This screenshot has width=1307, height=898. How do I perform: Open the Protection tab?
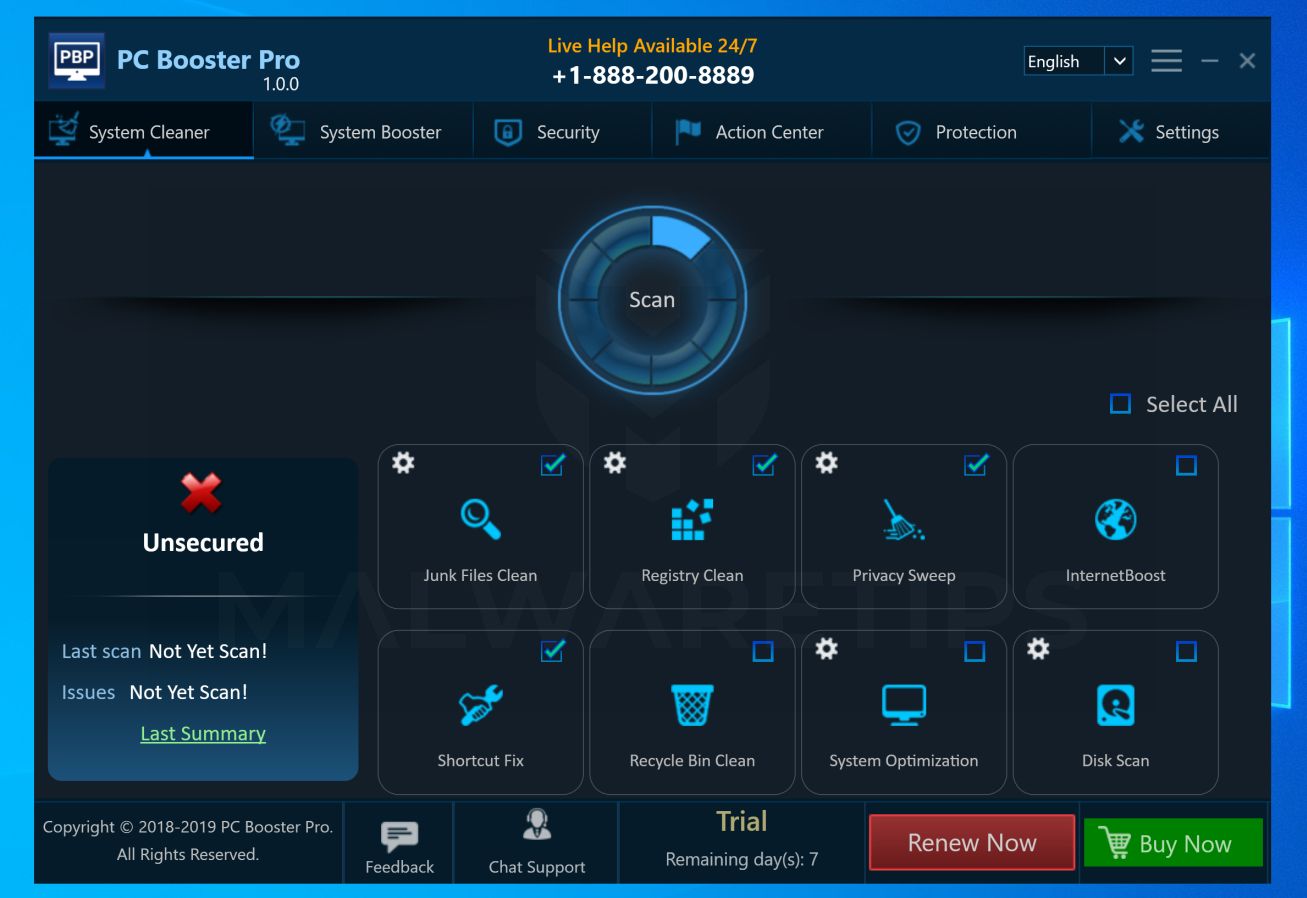click(x=981, y=131)
